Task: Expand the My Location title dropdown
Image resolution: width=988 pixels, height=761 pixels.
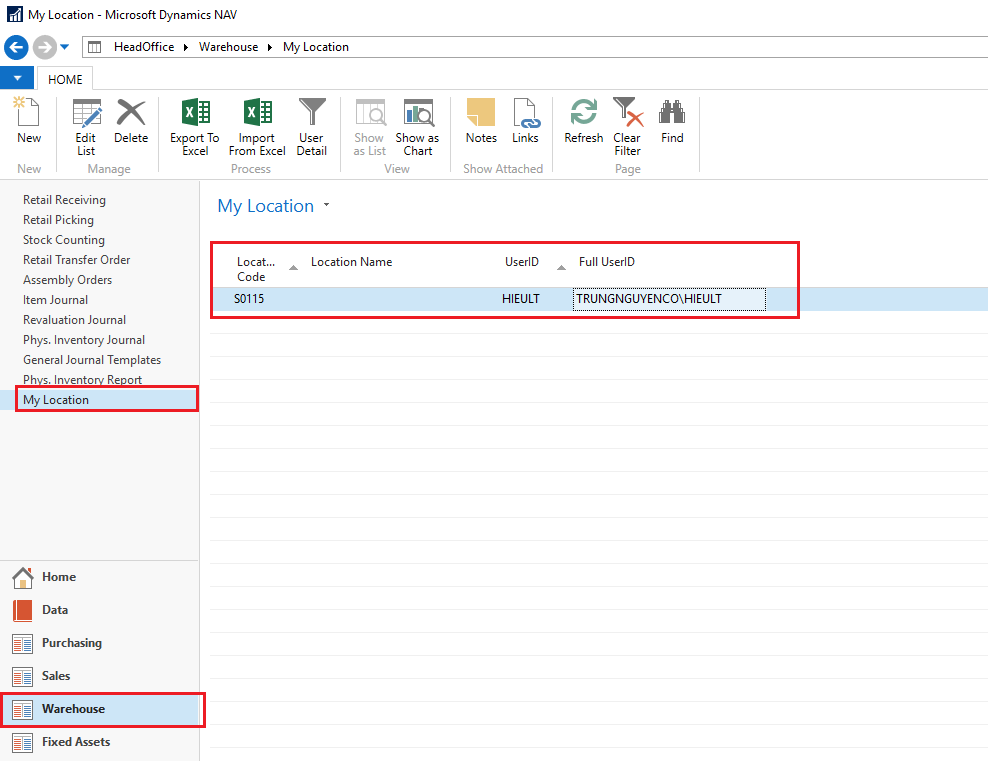Action: tap(326, 205)
